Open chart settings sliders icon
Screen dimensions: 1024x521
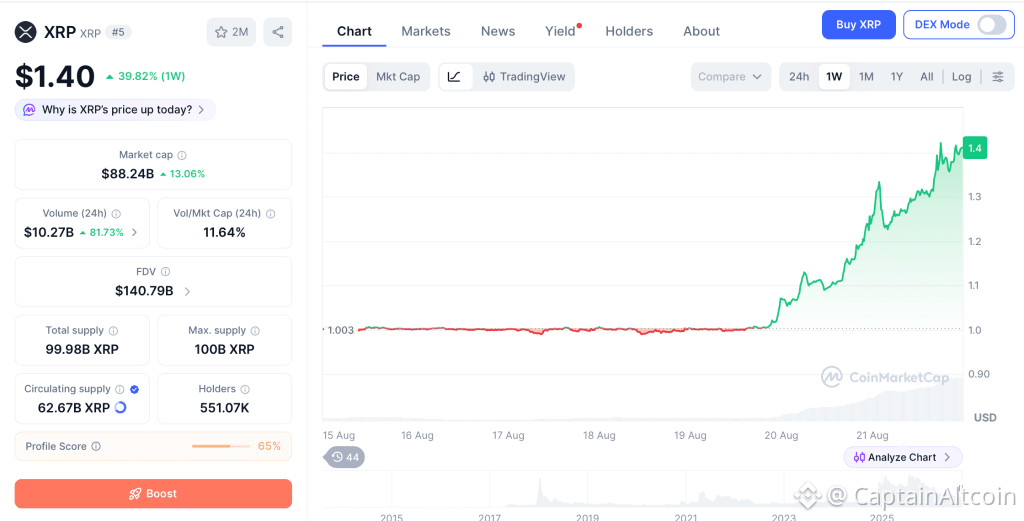pyautogui.click(x=998, y=76)
